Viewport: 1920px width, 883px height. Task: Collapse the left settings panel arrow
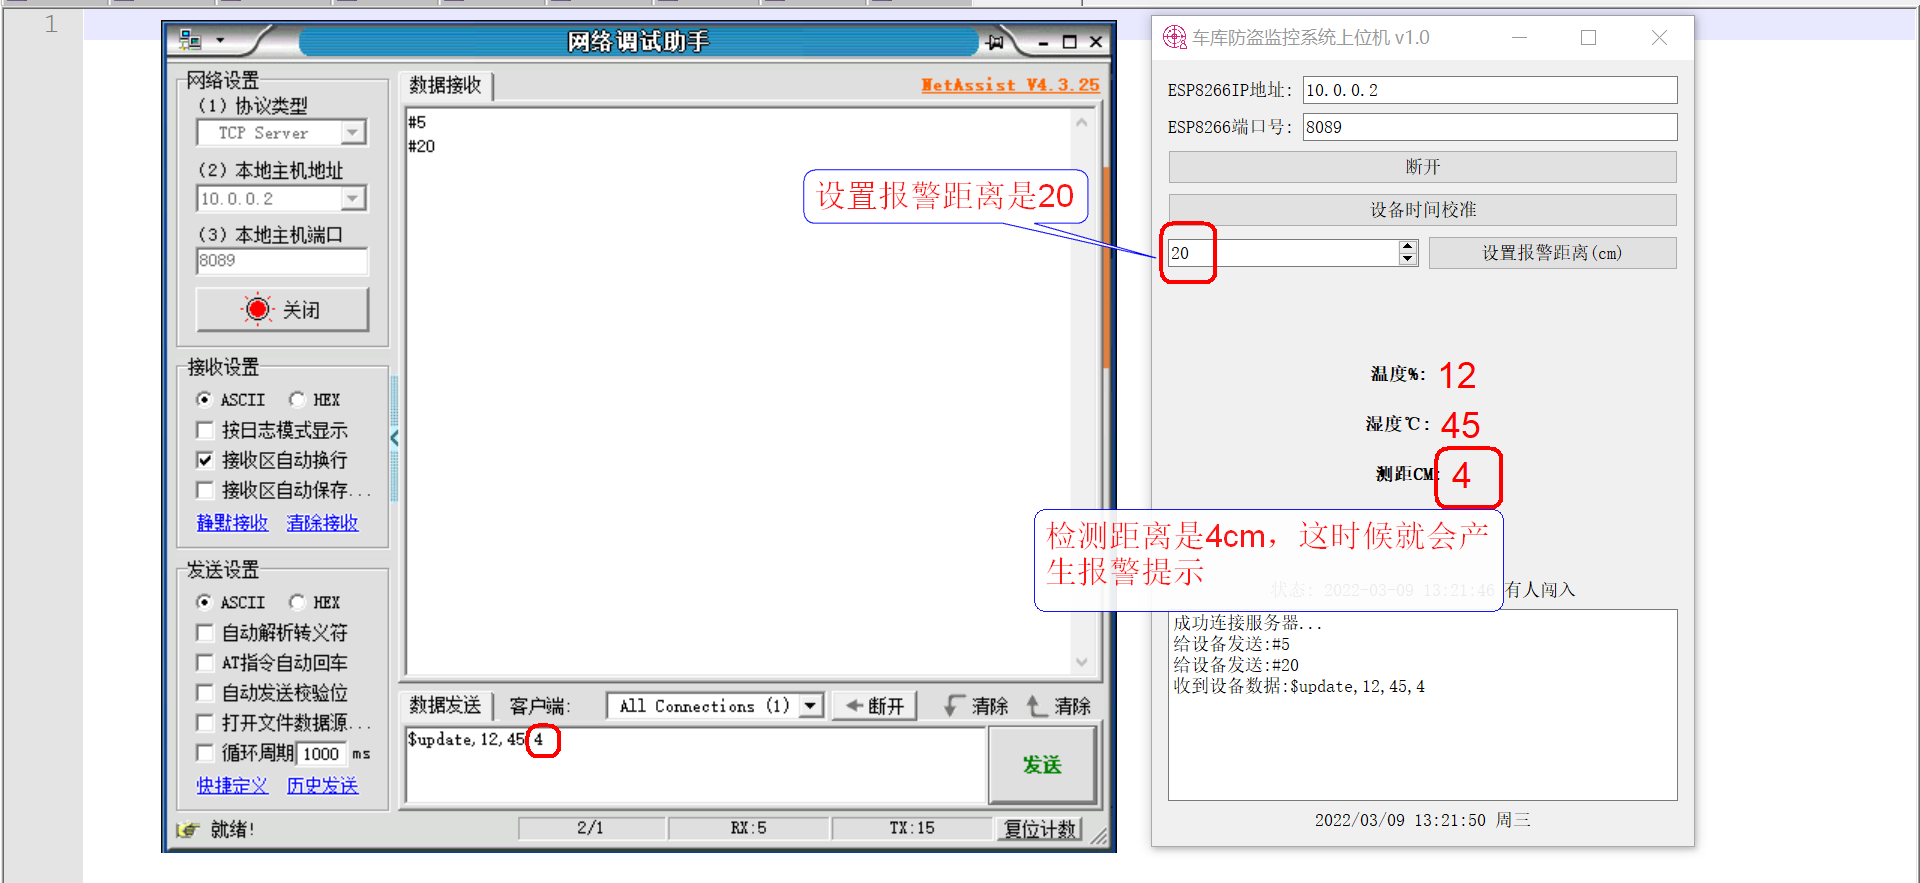click(x=395, y=438)
